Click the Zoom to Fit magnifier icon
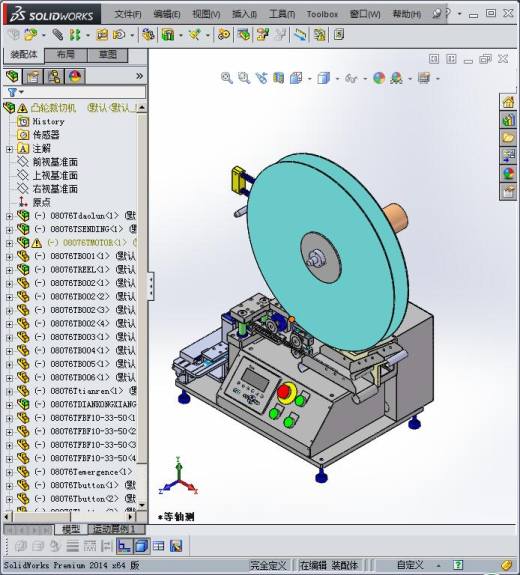The image size is (520, 575). tap(227, 78)
